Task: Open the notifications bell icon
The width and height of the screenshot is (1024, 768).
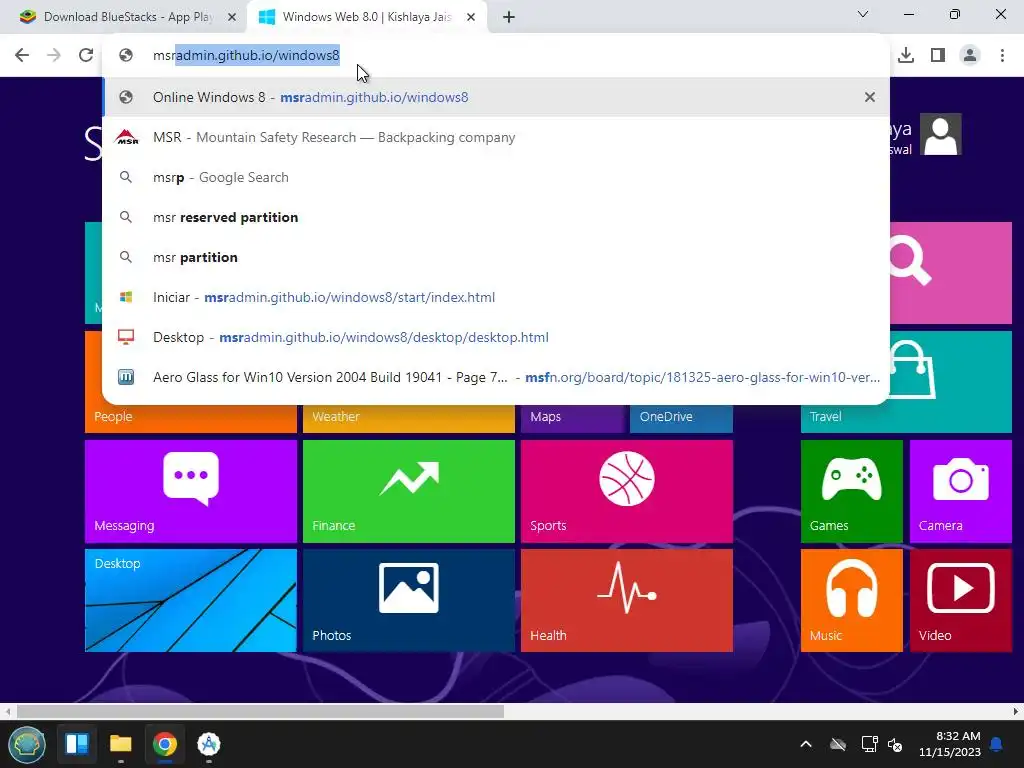Action: pos(996,744)
